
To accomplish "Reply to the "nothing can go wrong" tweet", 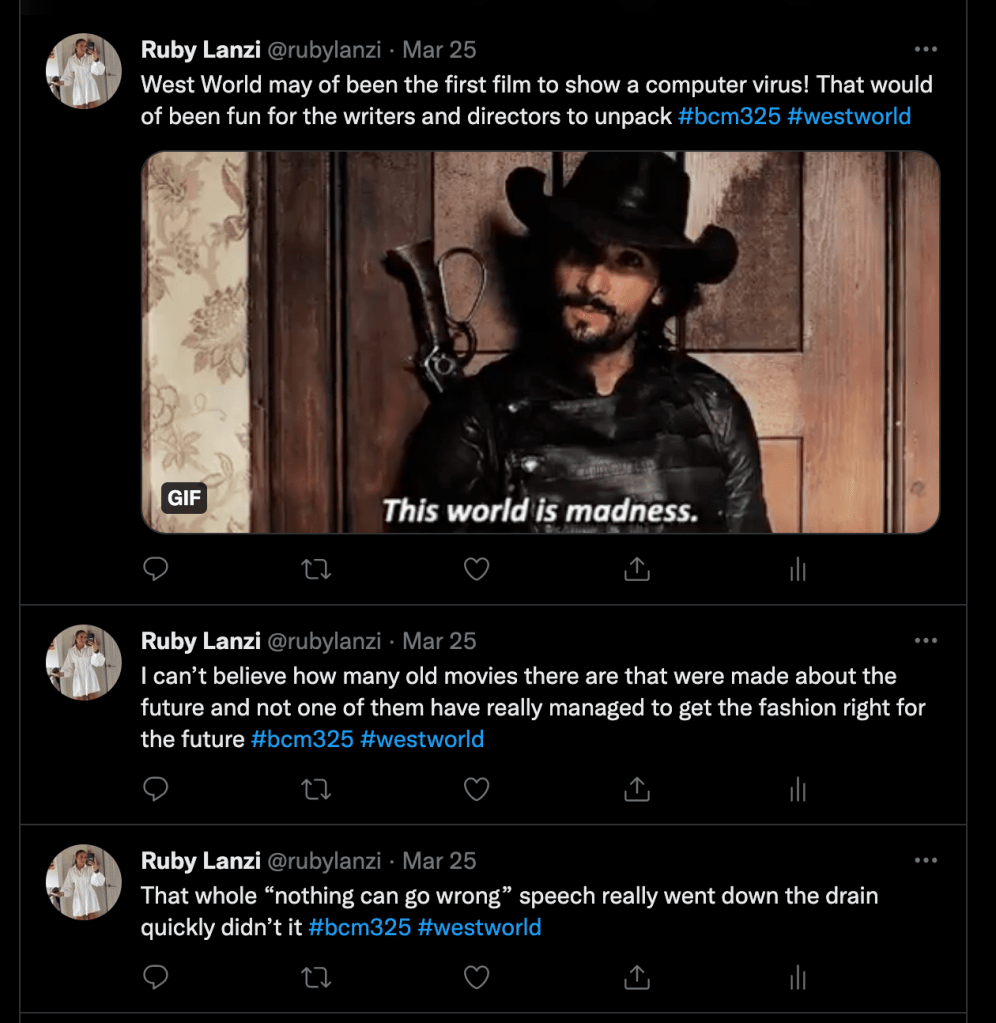I will 155,977.
